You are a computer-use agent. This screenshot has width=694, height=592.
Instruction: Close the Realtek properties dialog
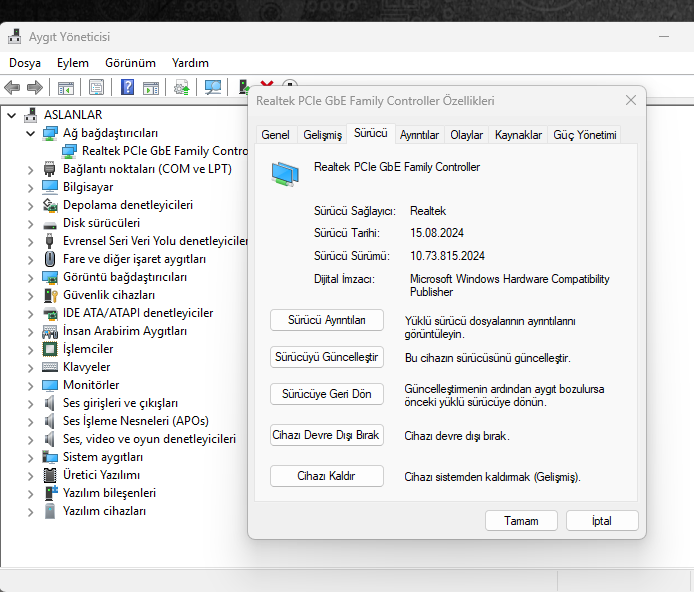pyautogui.click(x=631, y=100)
